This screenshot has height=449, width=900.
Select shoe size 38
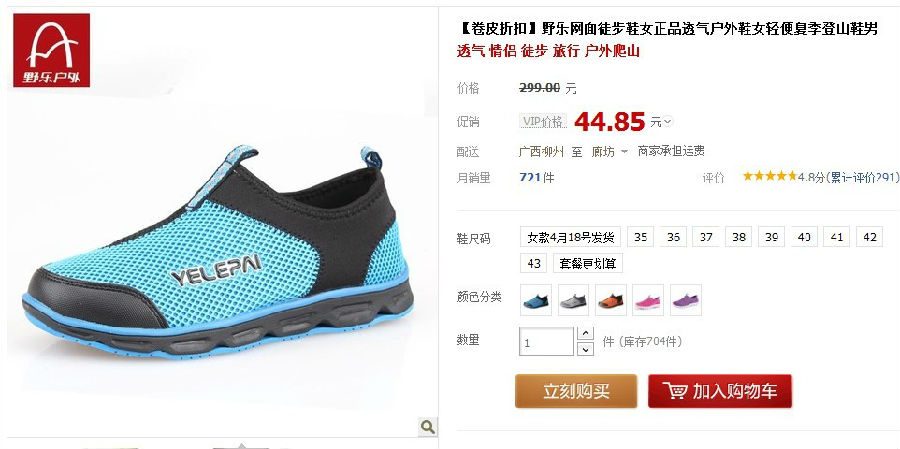coord(739,237)
